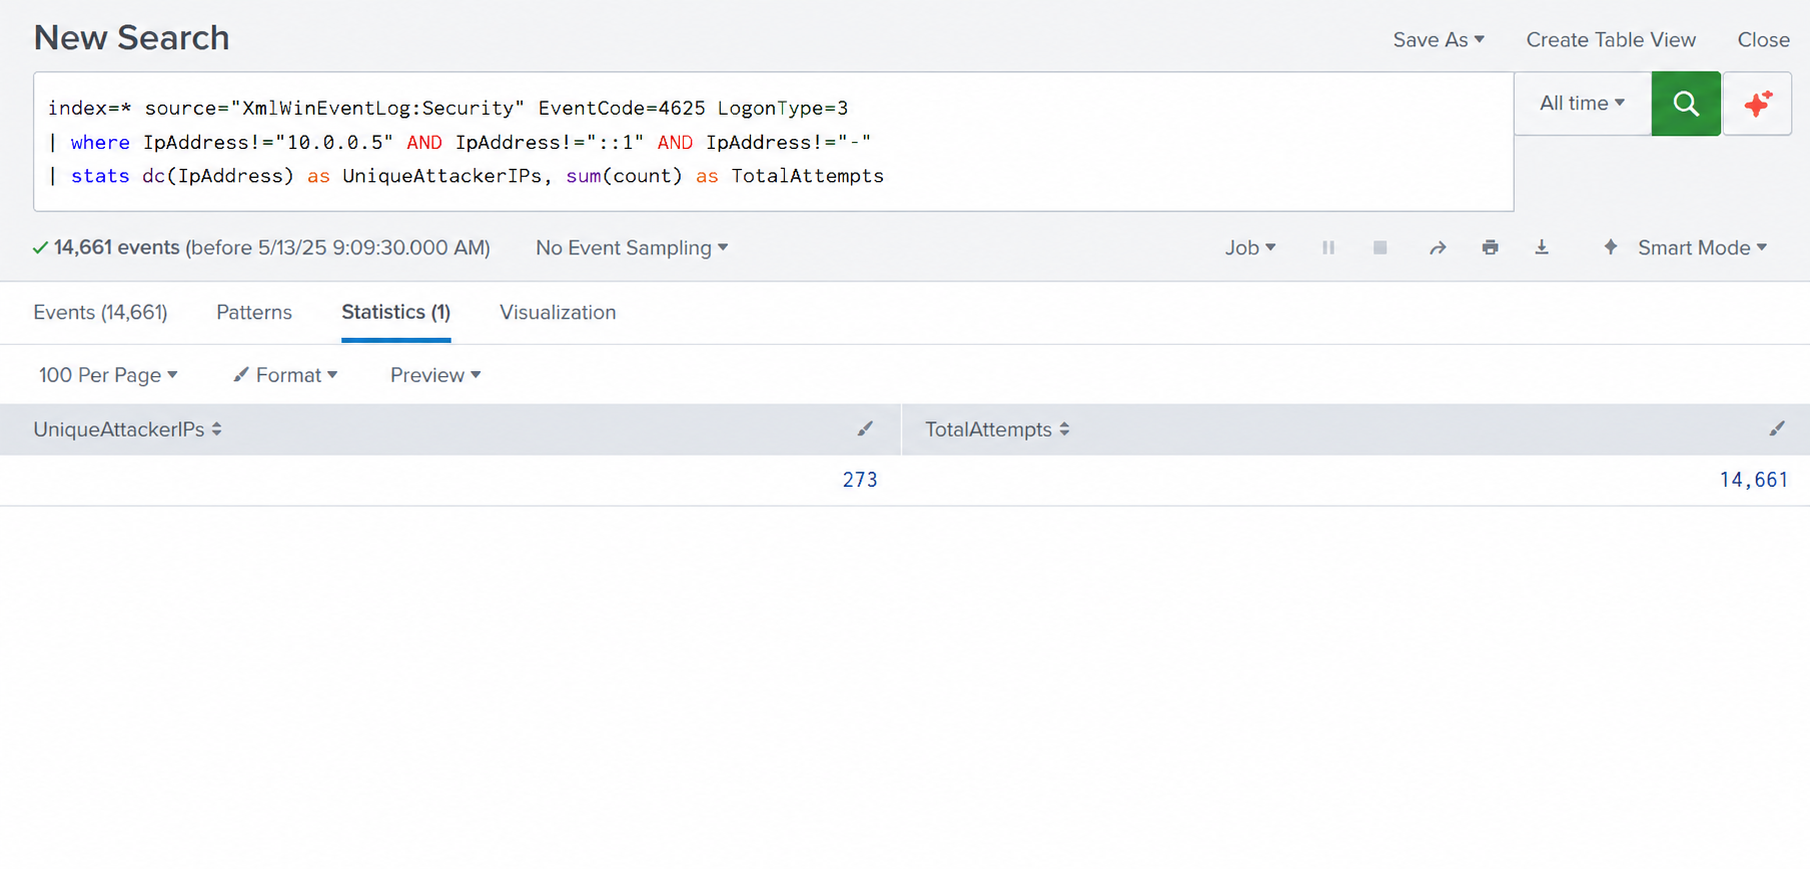Expand the Preview dropdown
Viewport: 1810px width, 869px height.
coord(435,375)
